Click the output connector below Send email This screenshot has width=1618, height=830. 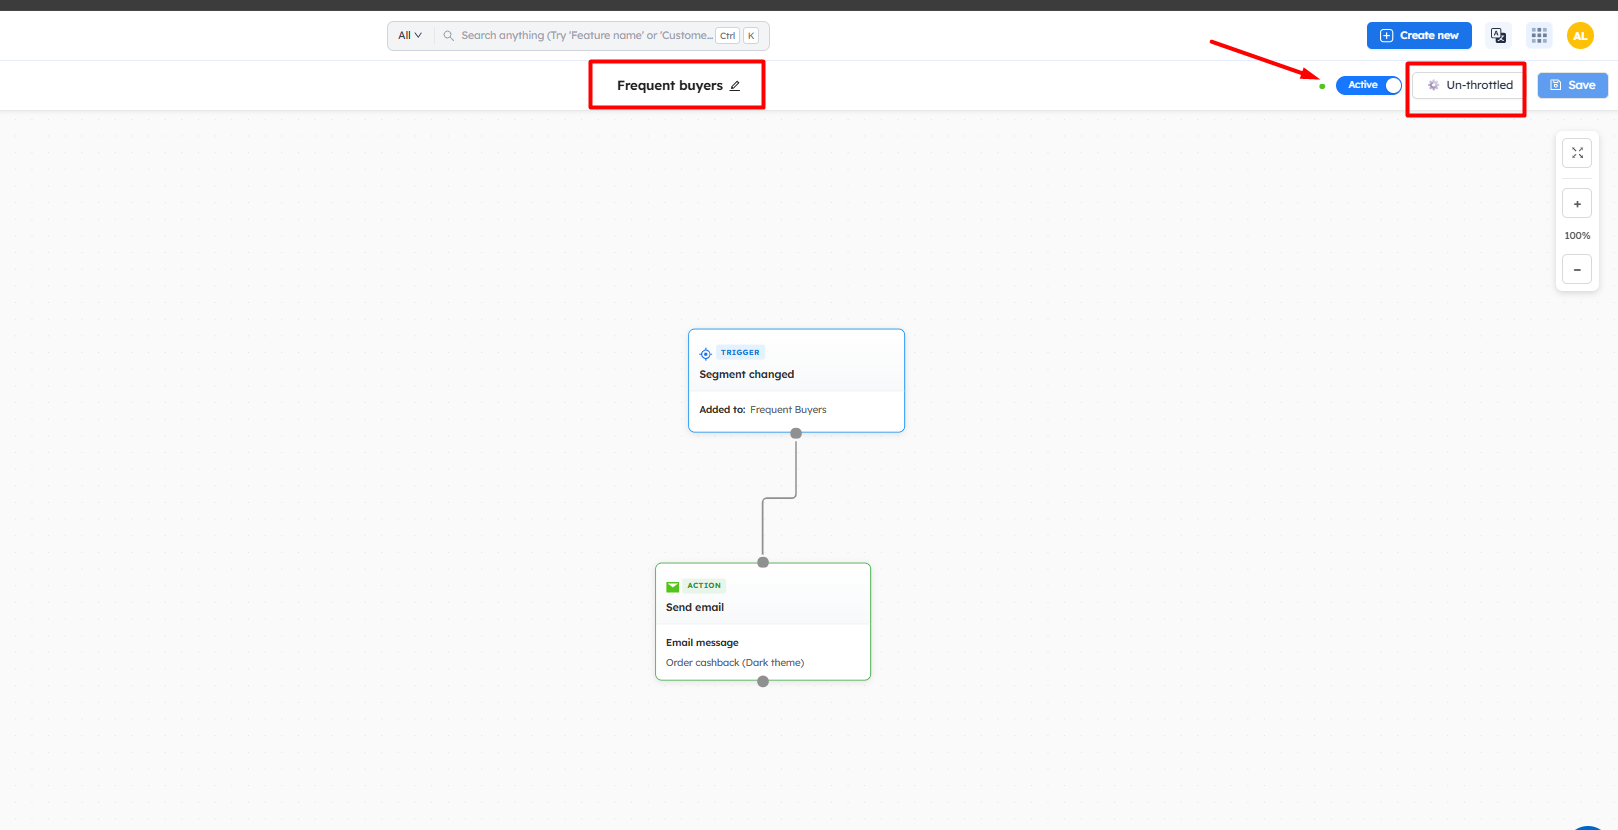click(763, 681)
